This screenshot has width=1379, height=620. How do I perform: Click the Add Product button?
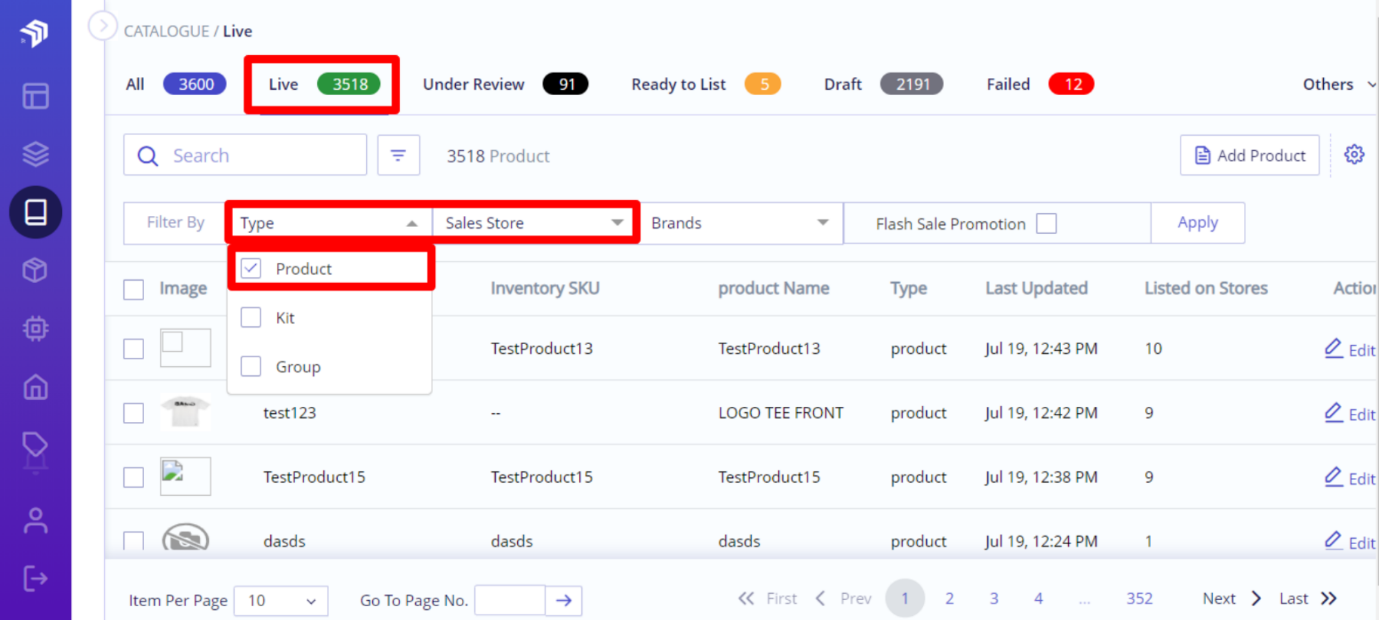(1250, 155)
